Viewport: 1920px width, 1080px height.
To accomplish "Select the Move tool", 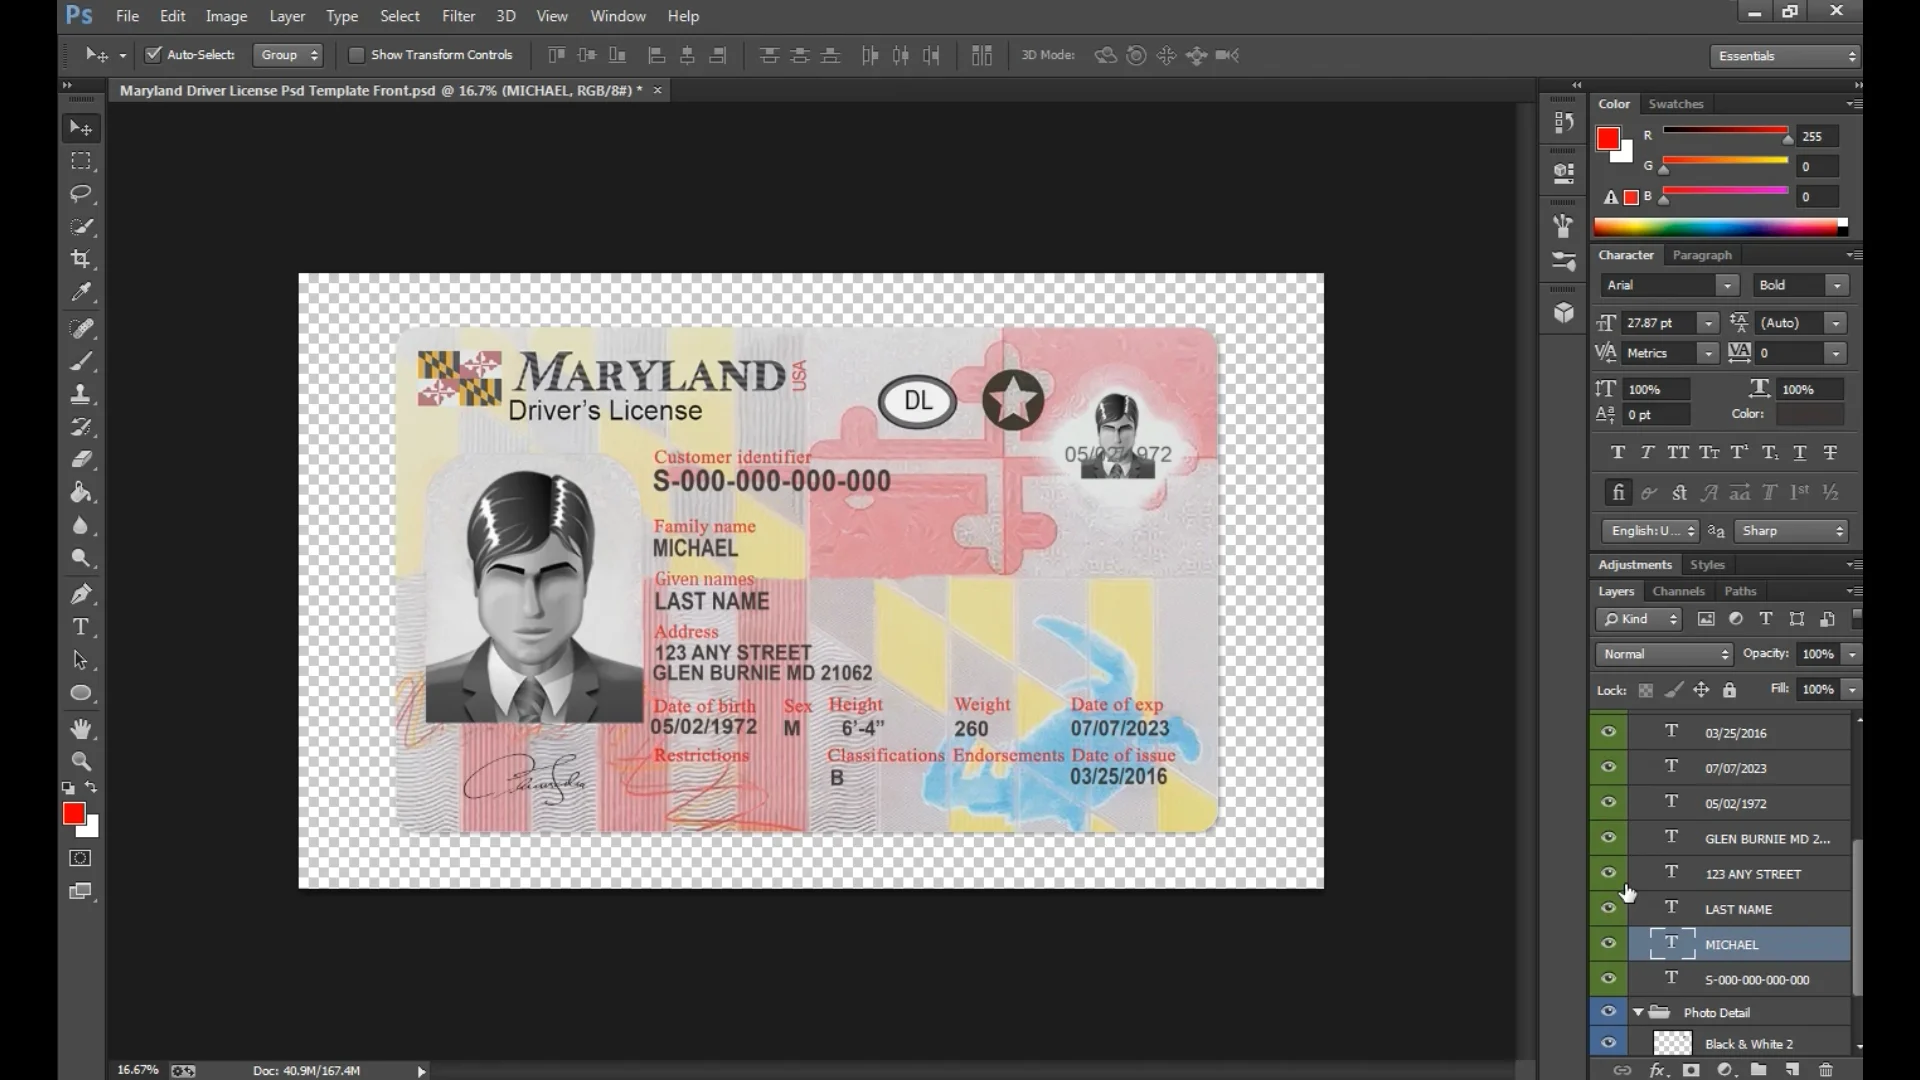I will pos(80,127).
